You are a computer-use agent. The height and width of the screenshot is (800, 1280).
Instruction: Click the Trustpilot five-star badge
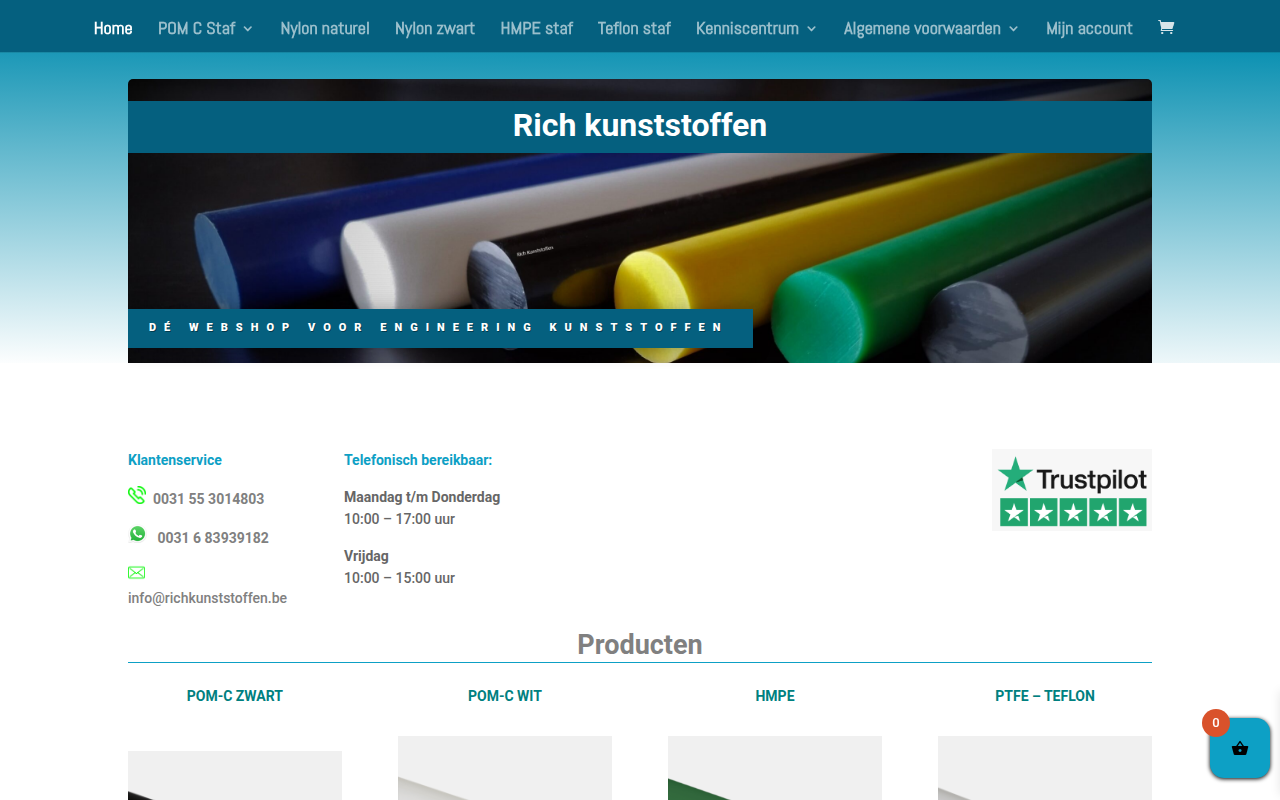click(1072, 489)
